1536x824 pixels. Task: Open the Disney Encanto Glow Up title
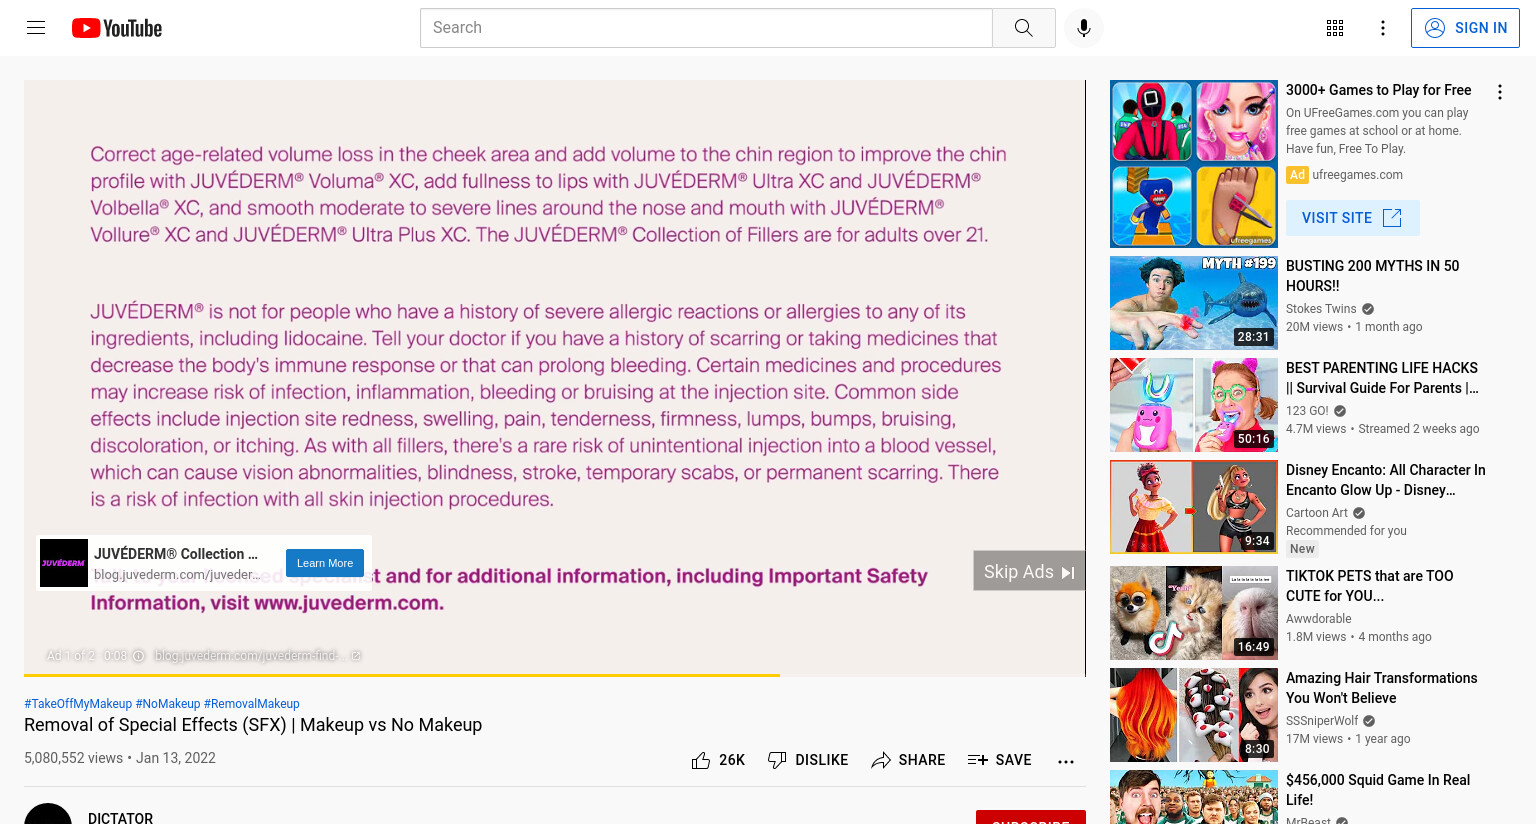point(1385,480)
